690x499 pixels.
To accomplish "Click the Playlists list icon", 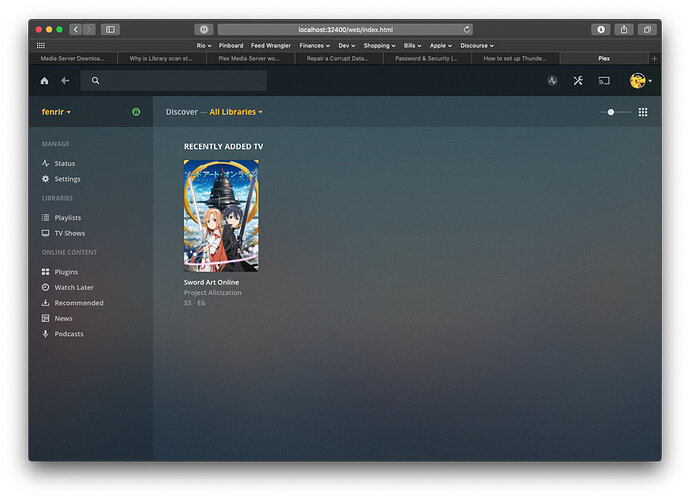I will click(x=45, y=217).
